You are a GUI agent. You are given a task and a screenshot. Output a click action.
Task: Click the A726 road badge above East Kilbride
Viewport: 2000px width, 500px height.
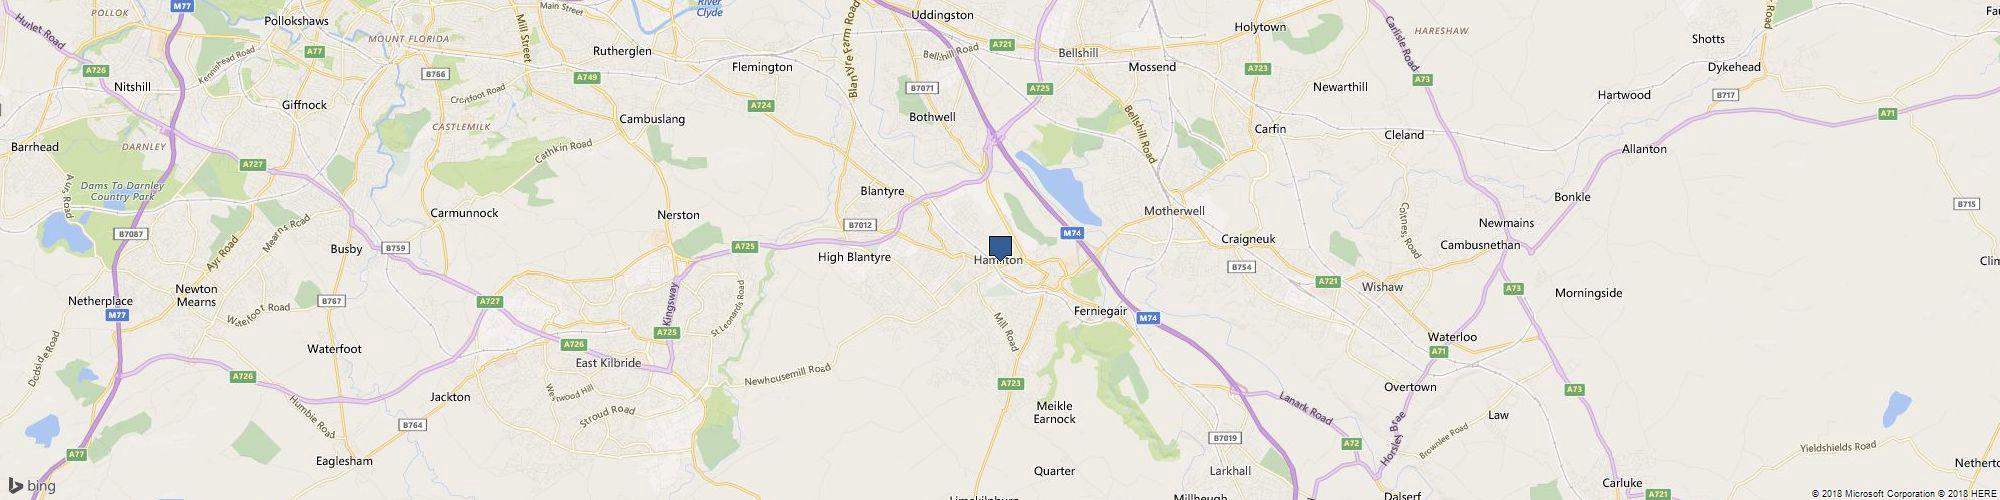pyautogui.click(x=573, y=345)
